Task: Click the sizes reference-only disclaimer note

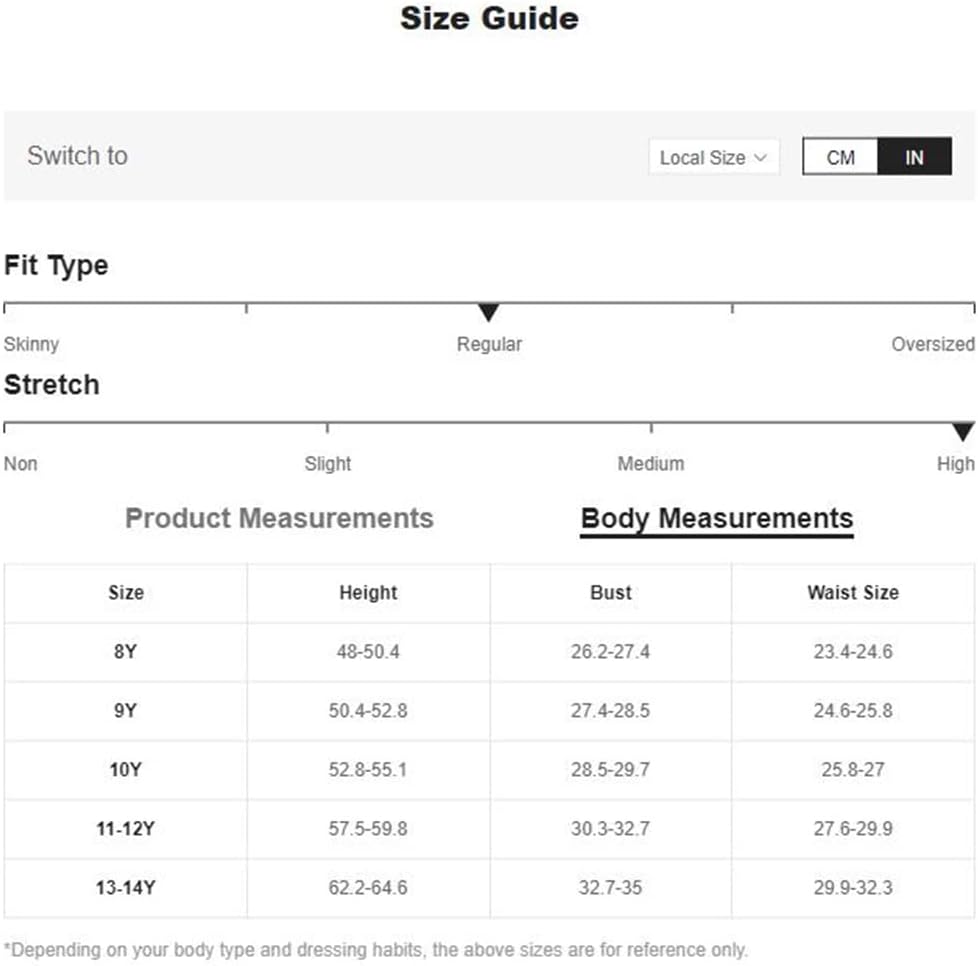Action: 376,950
